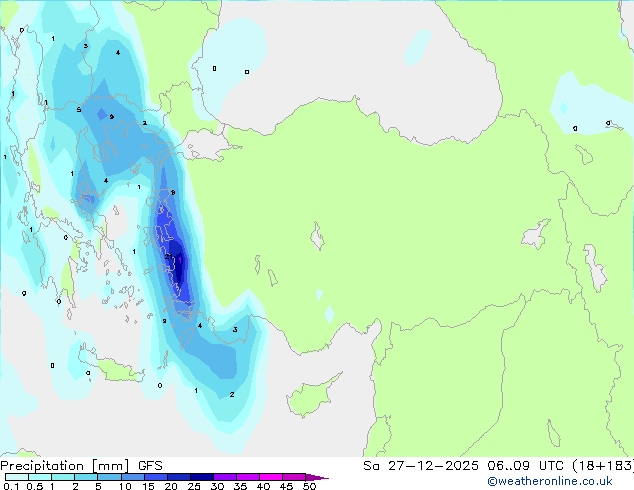
Task: Click the legend label '0.5'
Action: (x=35, y=486)
